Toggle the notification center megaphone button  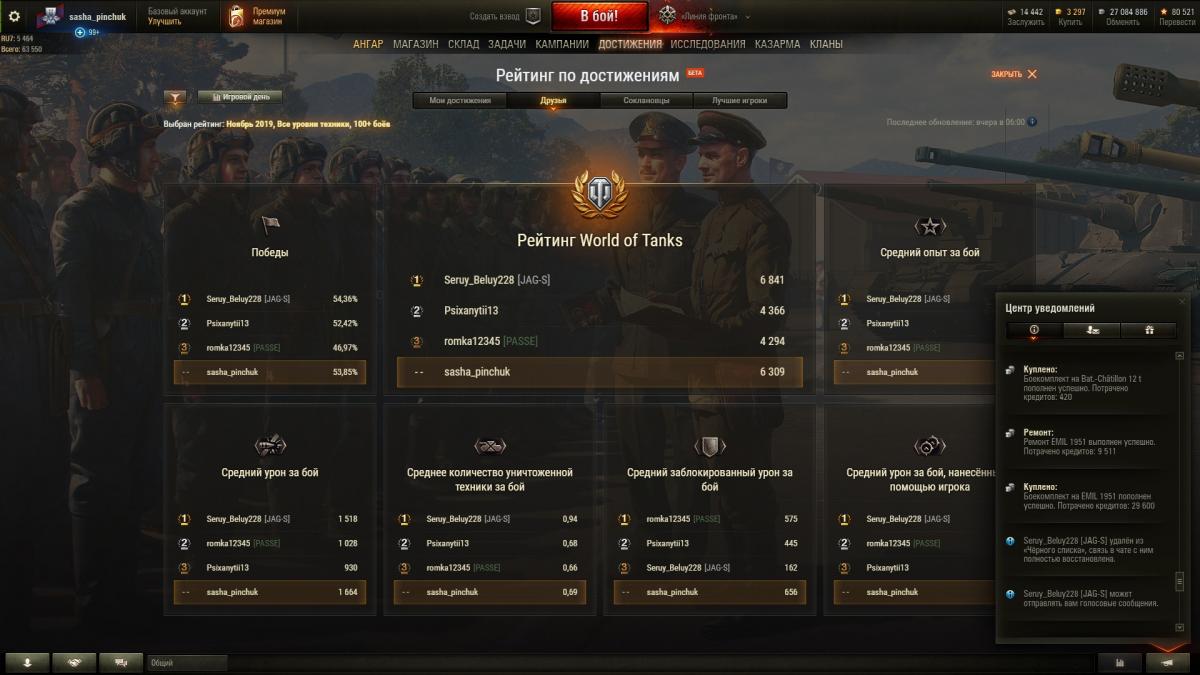pos(1167,662)
